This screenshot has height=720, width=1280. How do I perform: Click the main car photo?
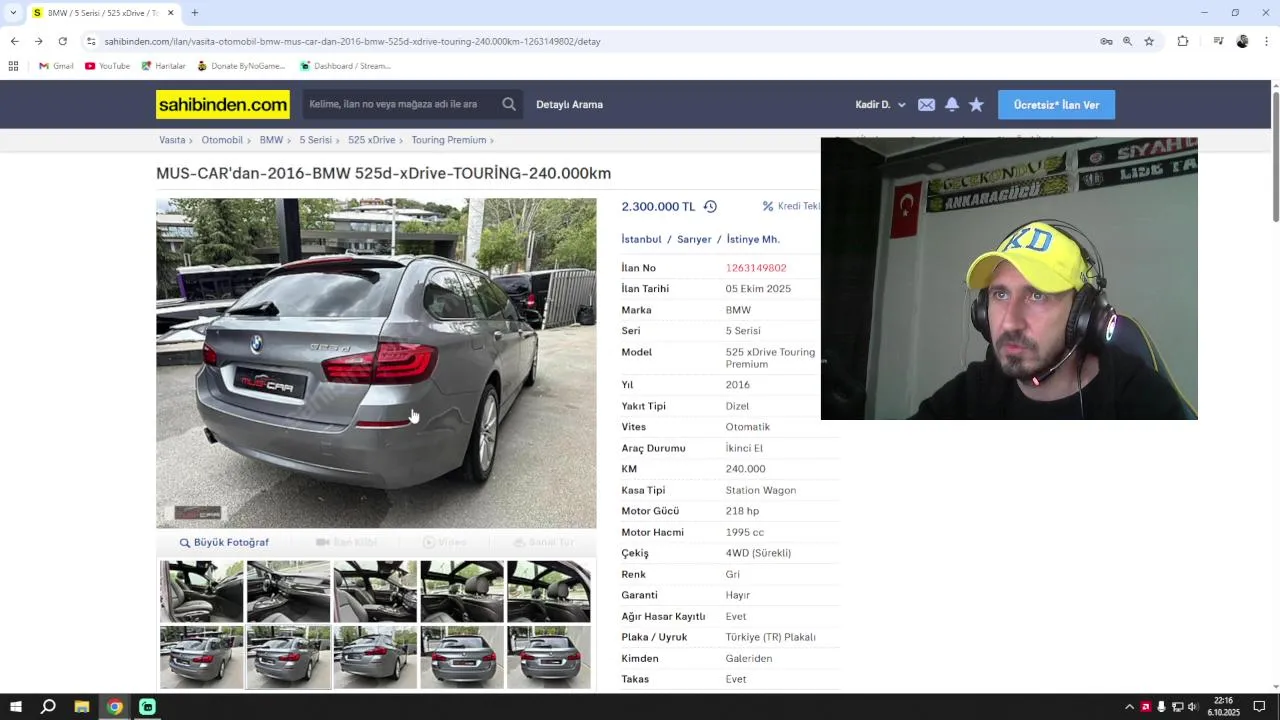(x=376, y=363)
